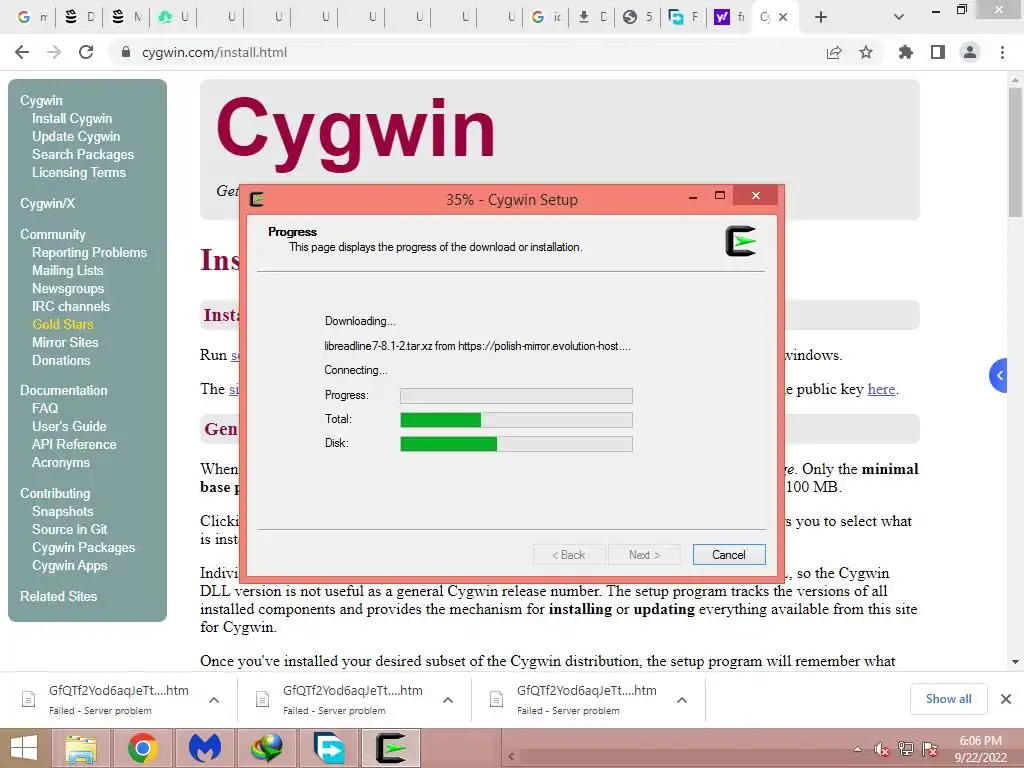Close the active Cygwin tab

pyautogui.click(x=783, y=17)
